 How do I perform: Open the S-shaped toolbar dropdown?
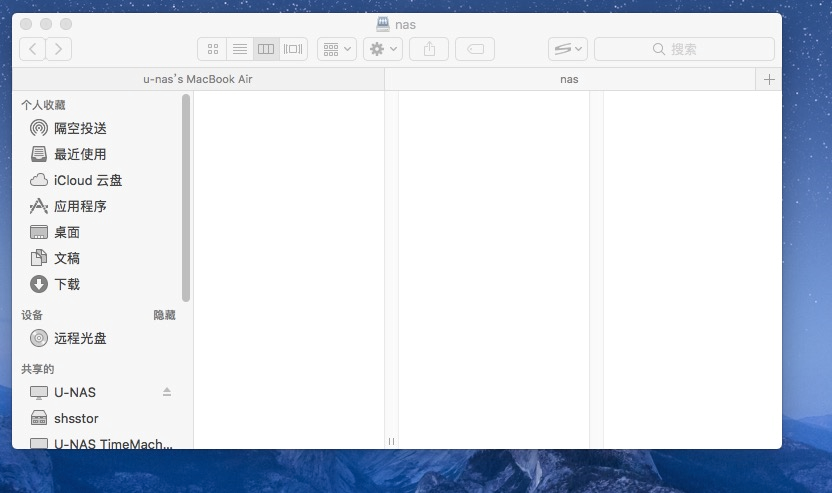(x=568, y=49)
